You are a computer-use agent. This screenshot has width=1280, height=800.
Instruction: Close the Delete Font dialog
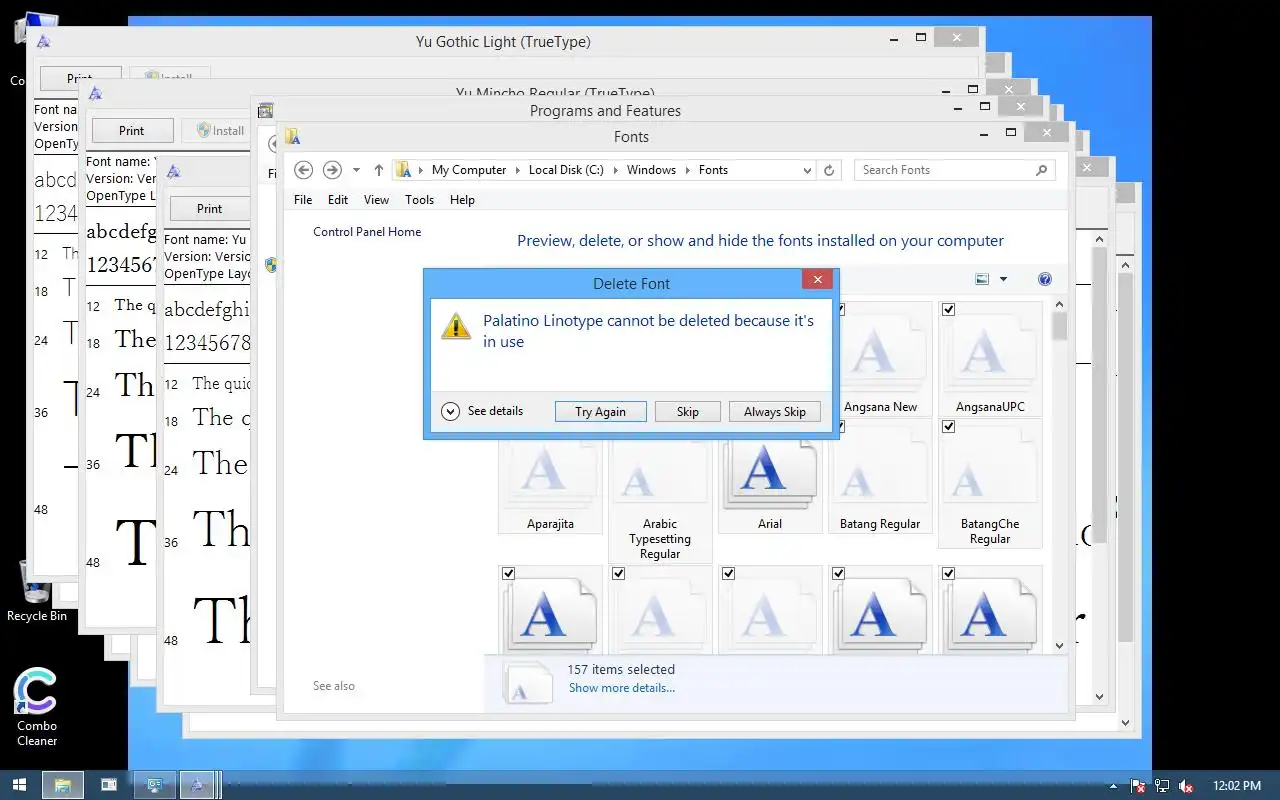point(817,280)
